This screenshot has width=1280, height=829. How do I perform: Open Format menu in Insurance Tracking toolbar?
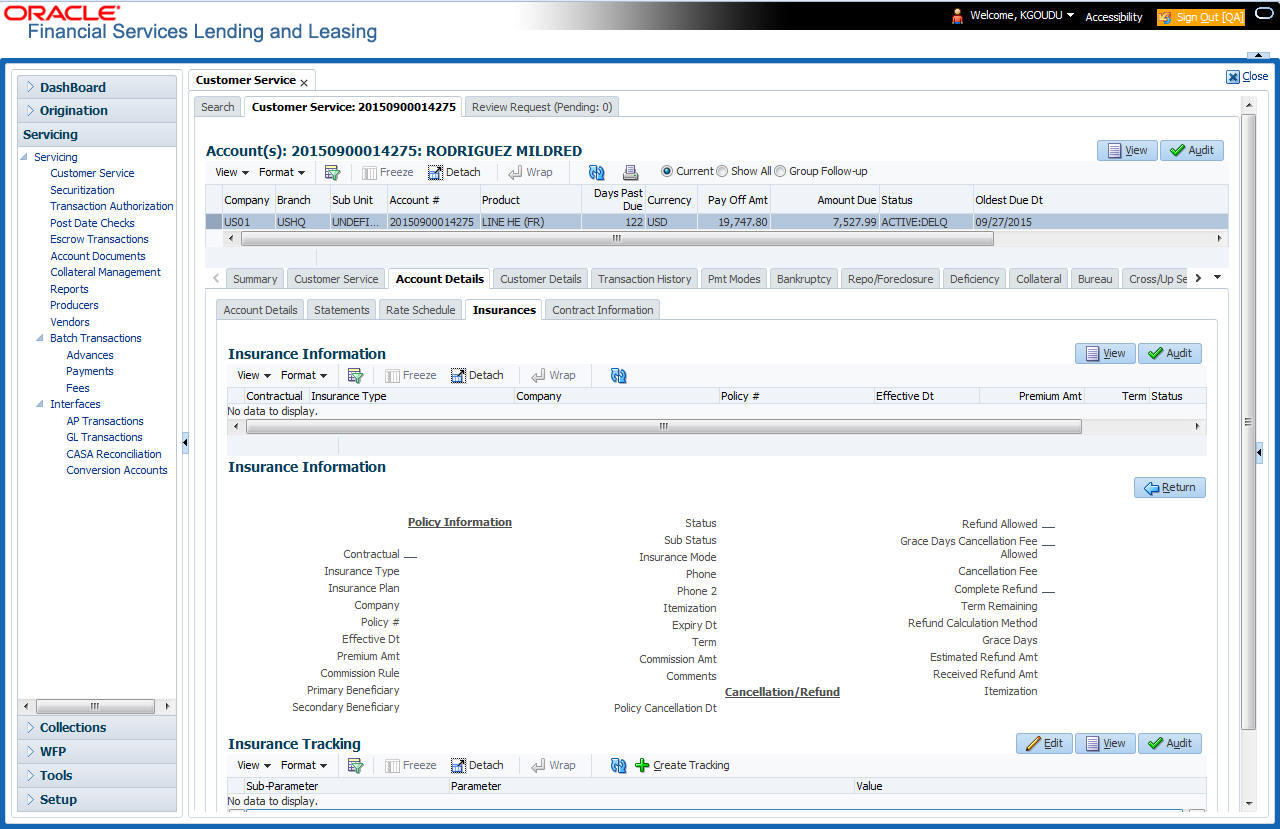[304, 765]
